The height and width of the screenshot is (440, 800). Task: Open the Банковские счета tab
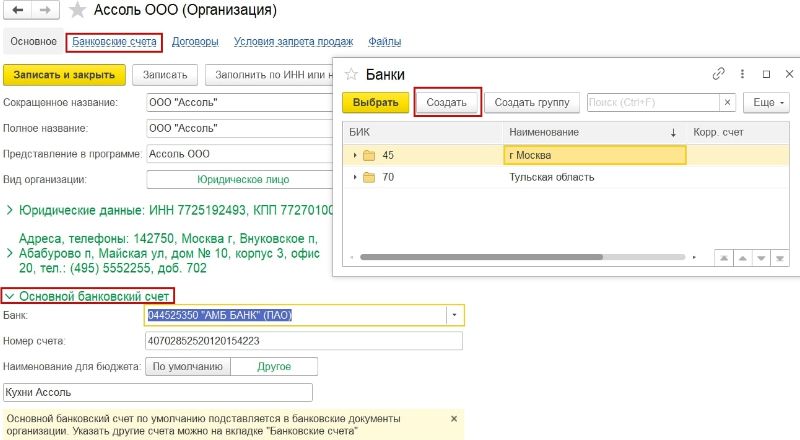[x=114, y=42]
